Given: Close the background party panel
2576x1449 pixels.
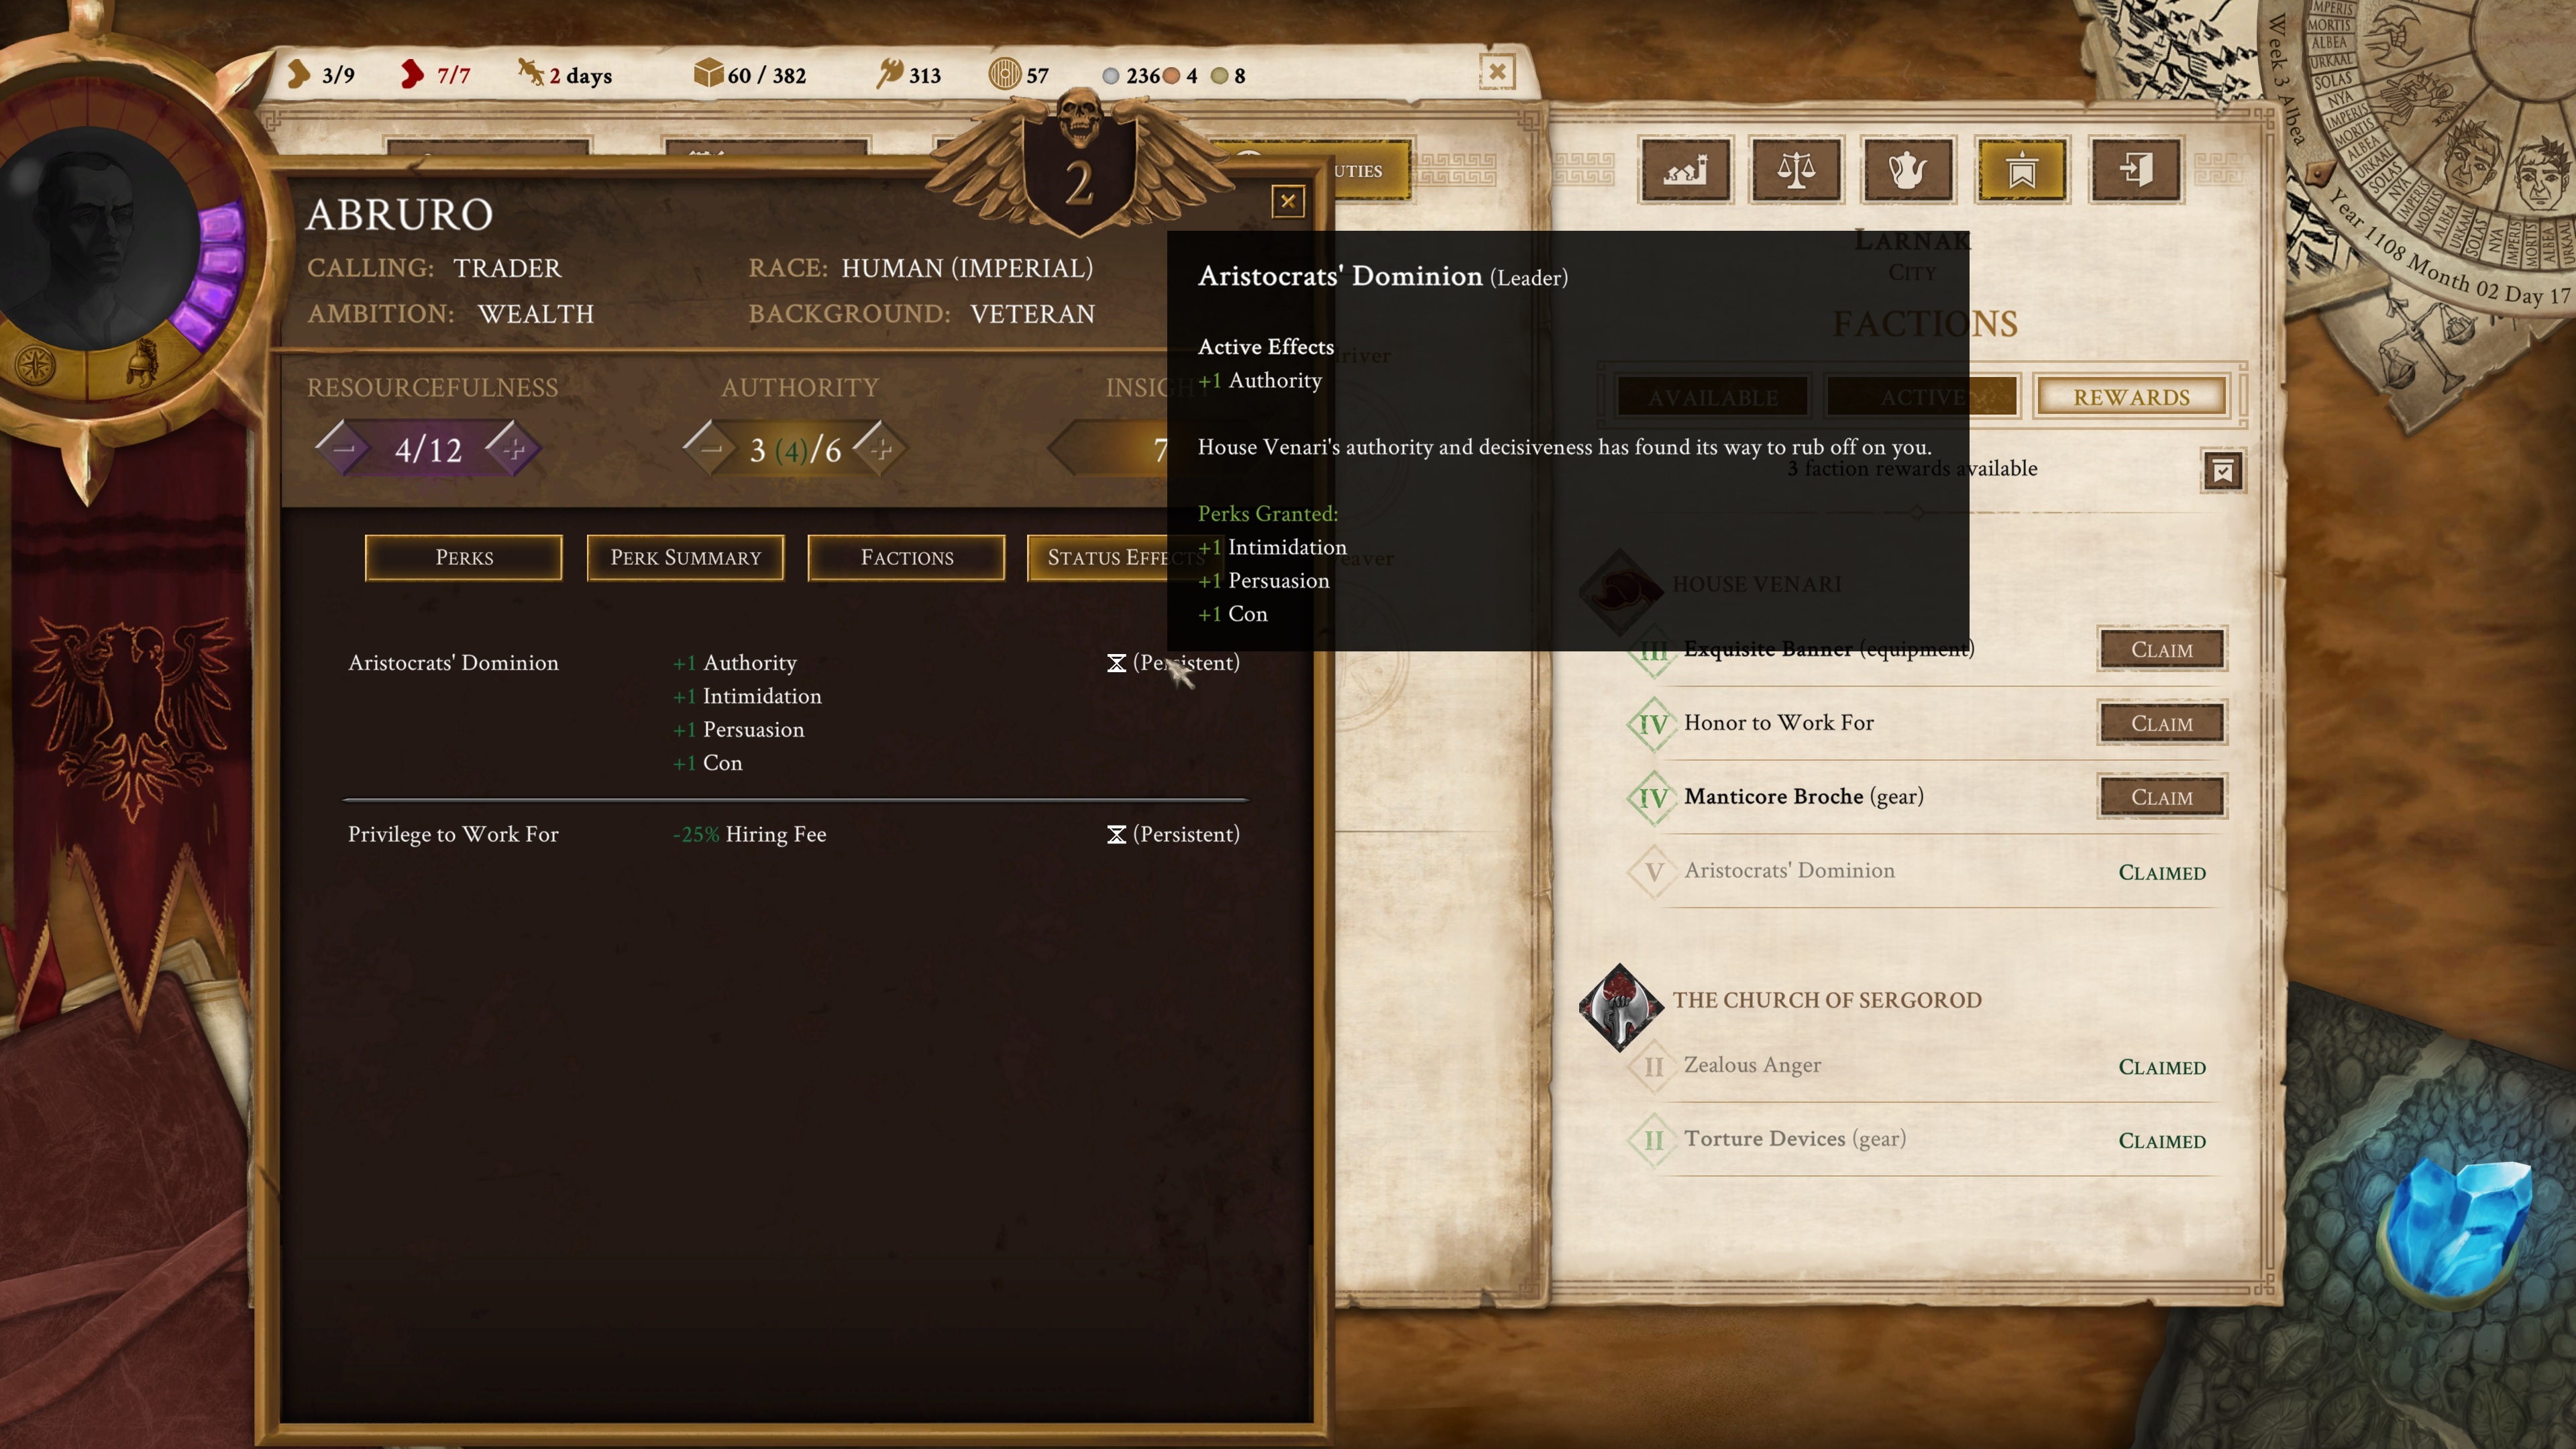Looking at the screenshot, I should point(1497,72).
